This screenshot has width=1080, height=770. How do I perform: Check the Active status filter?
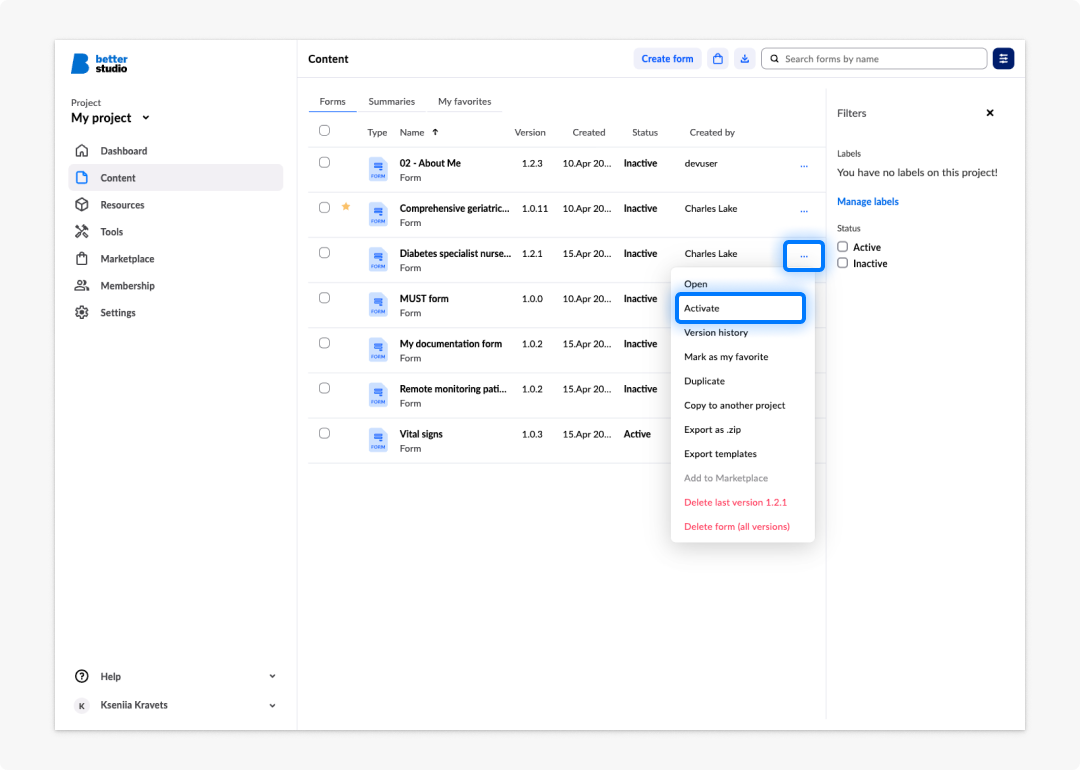pyautogui.click(x=842, y=247)
